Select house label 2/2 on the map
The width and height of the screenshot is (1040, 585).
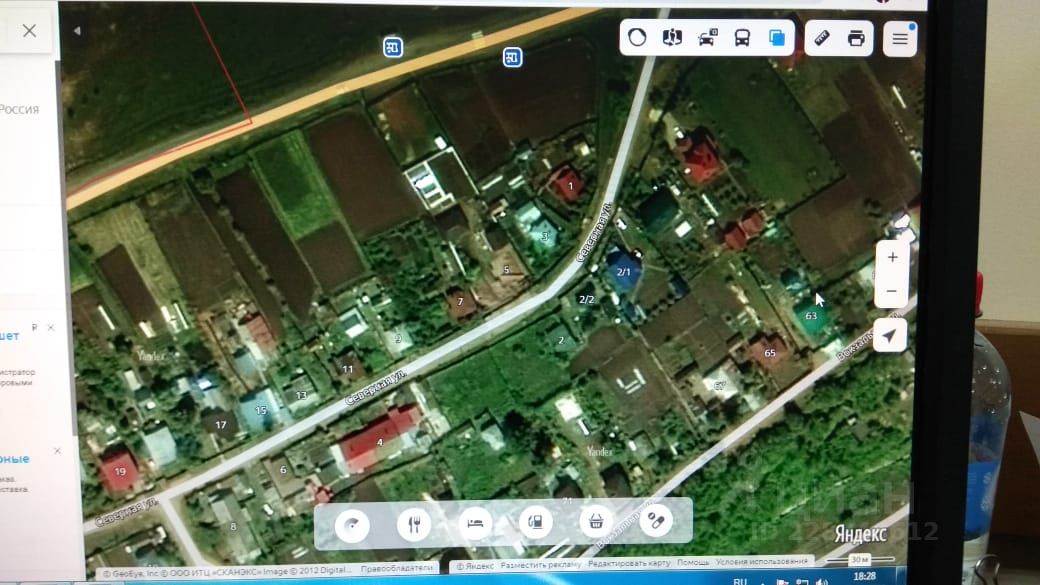pyautogui.click(x=586, y=300)
